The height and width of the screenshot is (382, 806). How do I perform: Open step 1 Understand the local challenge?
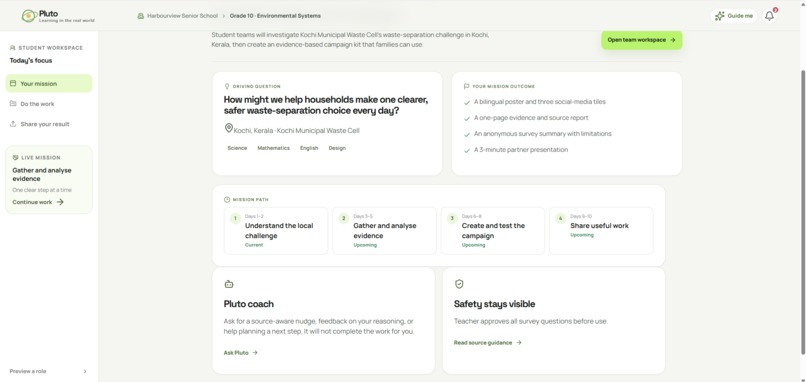coord(276,231)
